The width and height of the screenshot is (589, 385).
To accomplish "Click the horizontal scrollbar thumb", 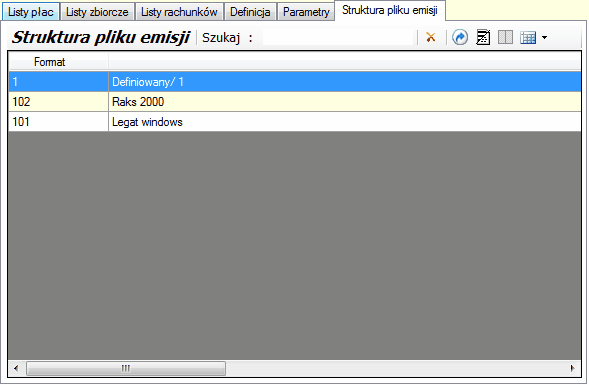I will click(x=126, y=368).
